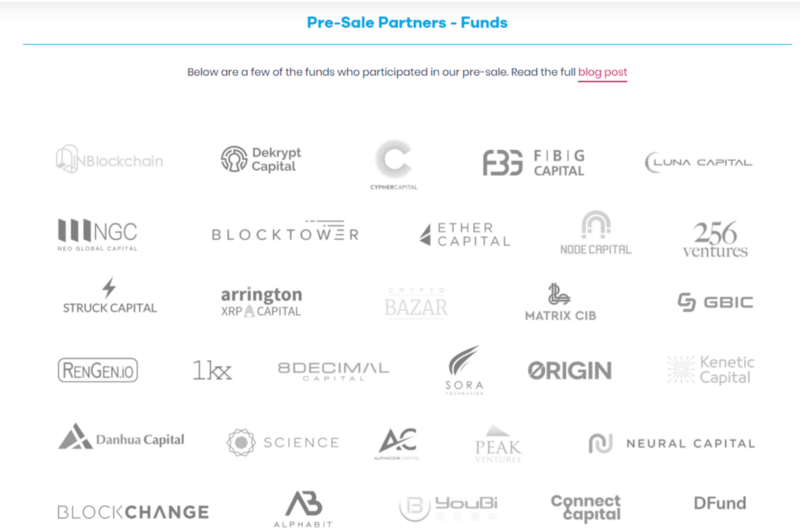The image size is (800, 531).
Task: Click the FBG Capital logo
Action: 534,163
